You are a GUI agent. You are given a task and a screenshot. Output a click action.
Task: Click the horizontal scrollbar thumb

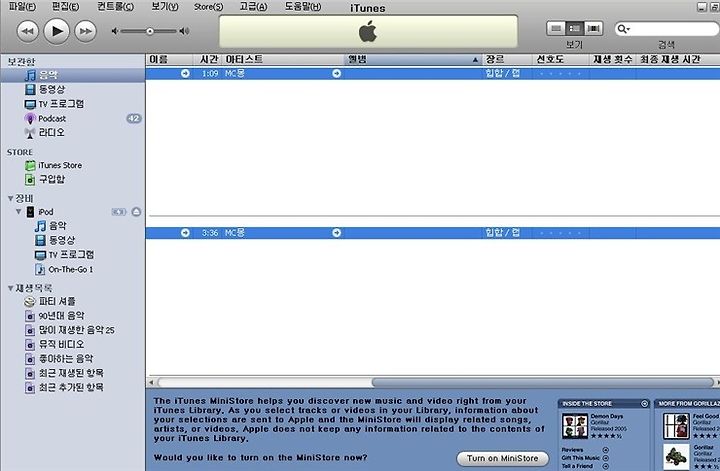click(x=542, y=382)
